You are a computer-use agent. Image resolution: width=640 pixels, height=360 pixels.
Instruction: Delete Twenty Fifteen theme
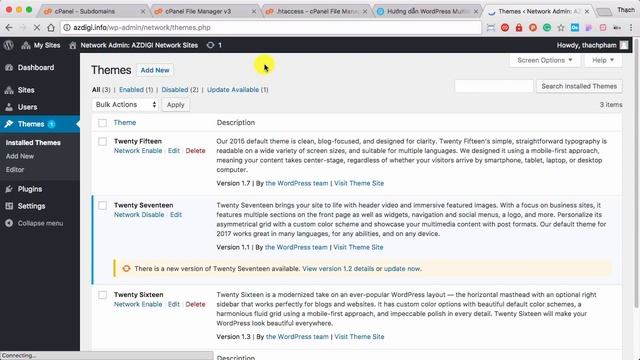(x=196, y=151)
